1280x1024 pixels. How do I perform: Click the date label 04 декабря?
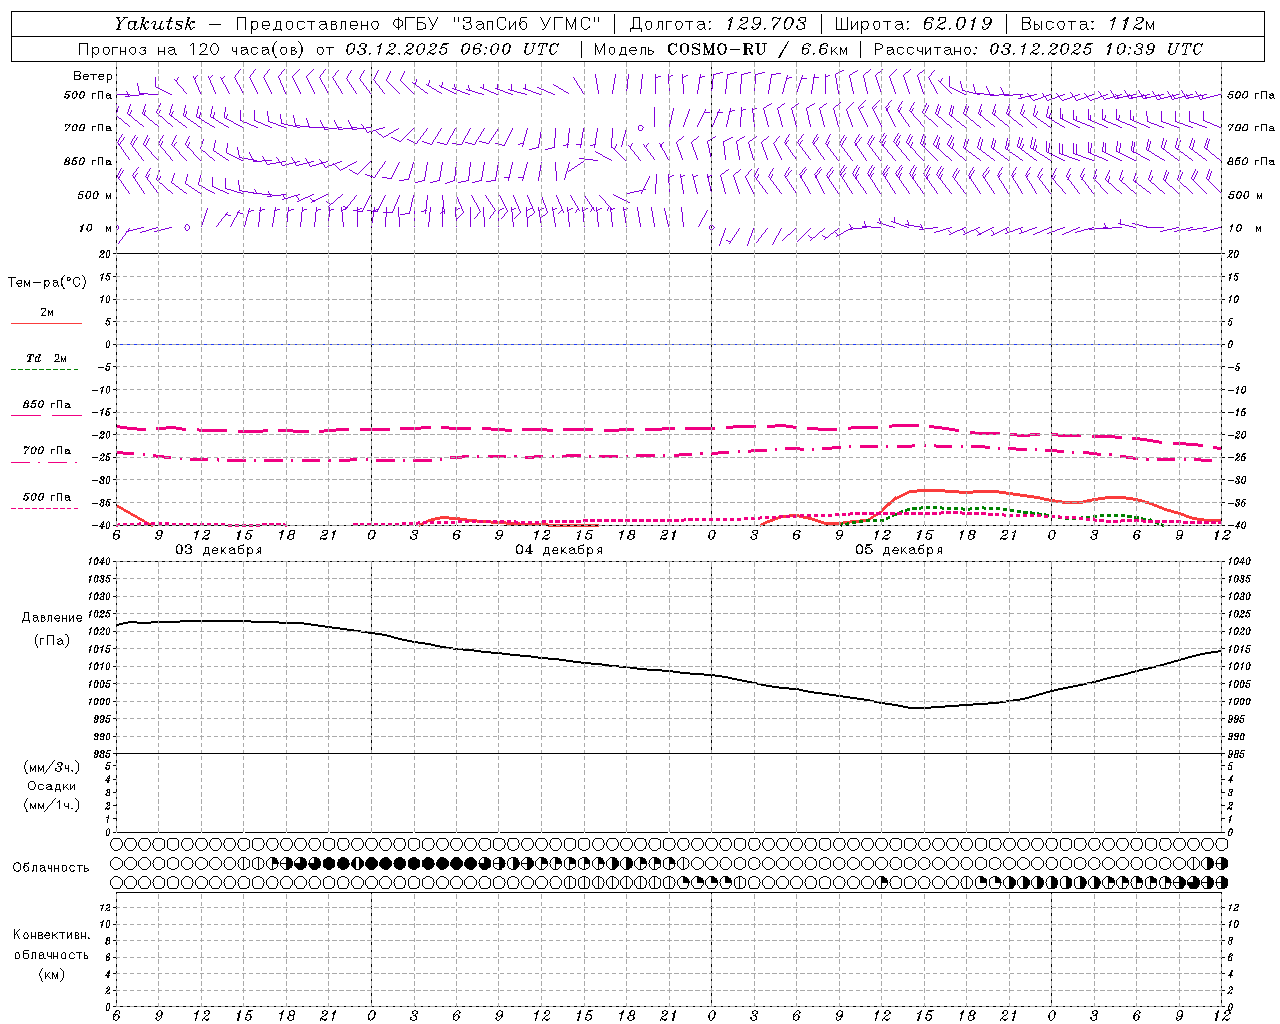pyautogui.click(x=559, y=550)
